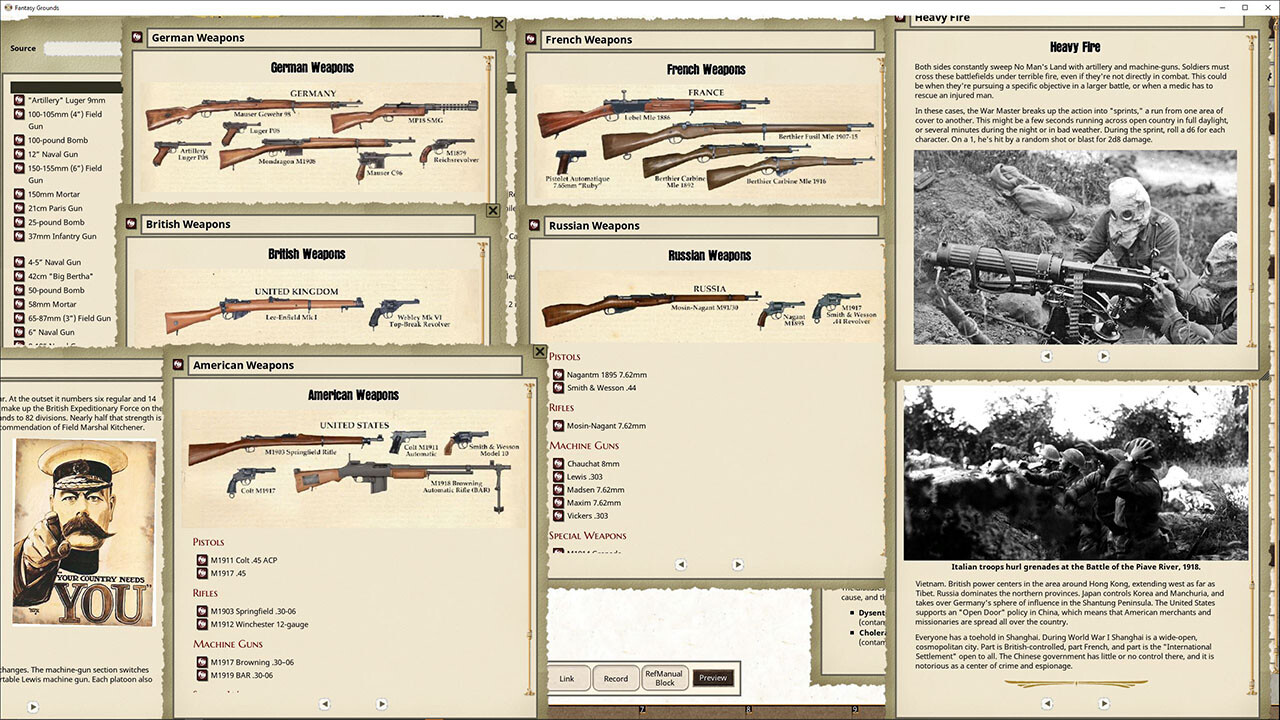Click the icon next to "Lewis .303" machine gun

pos(557,477)
